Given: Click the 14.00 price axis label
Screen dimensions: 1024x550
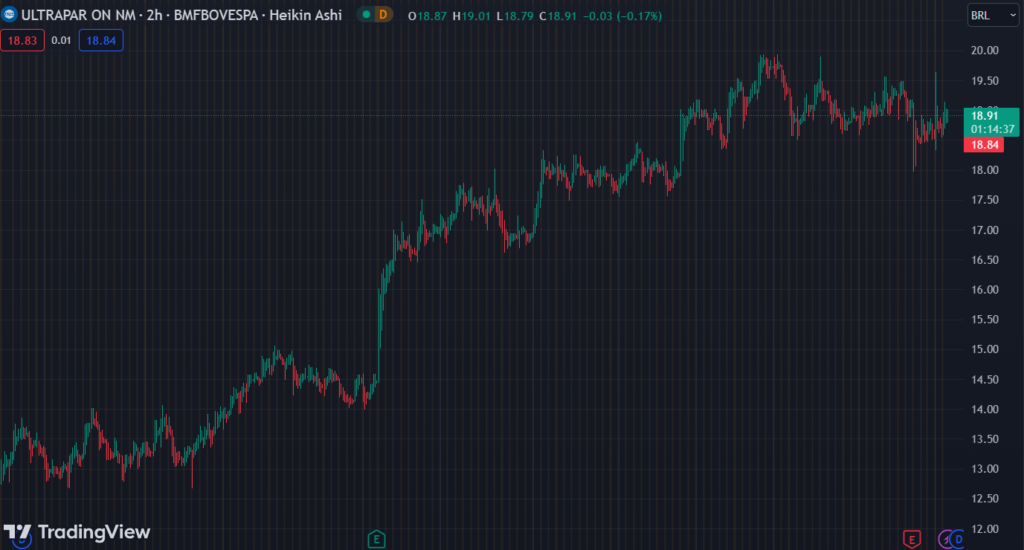Looking at the screenshot, I should (x=984, y=410).
